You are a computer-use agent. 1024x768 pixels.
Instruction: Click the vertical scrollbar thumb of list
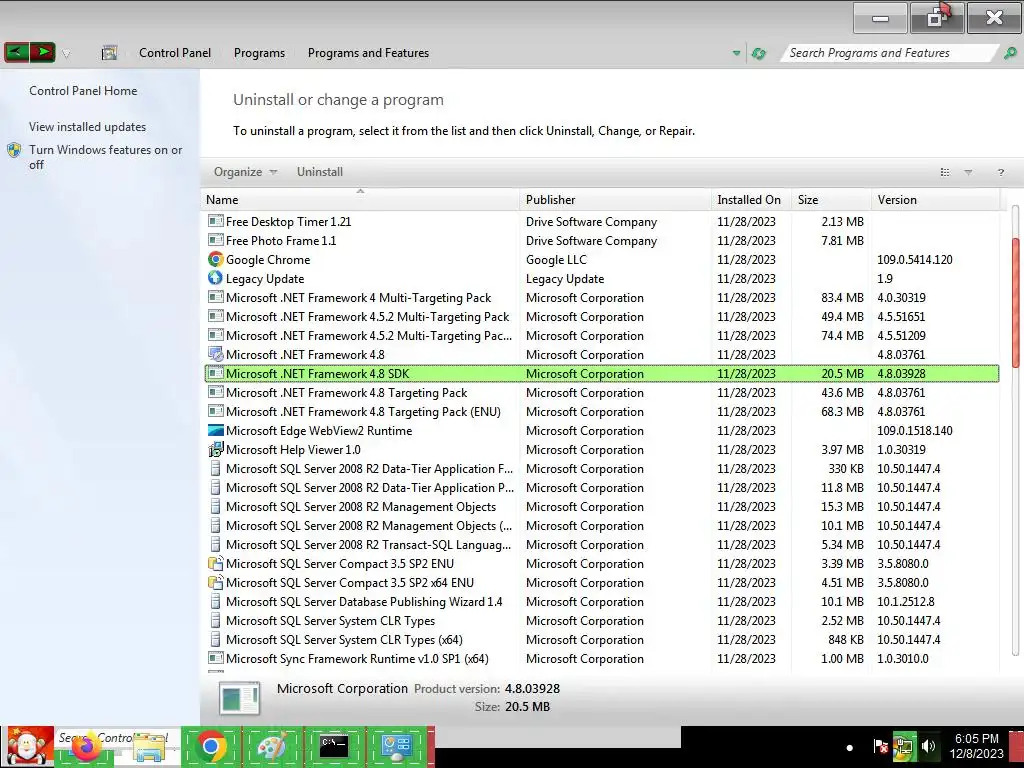pos(1015,304)
